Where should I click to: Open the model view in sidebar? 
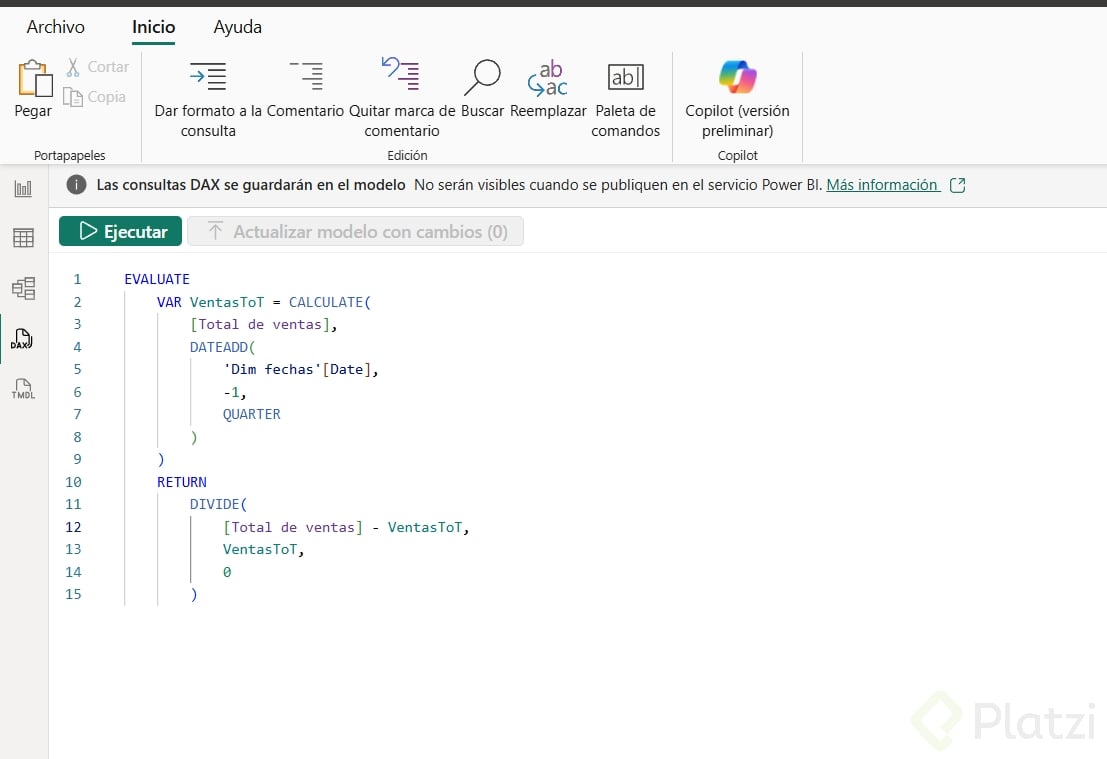point(23,289)
